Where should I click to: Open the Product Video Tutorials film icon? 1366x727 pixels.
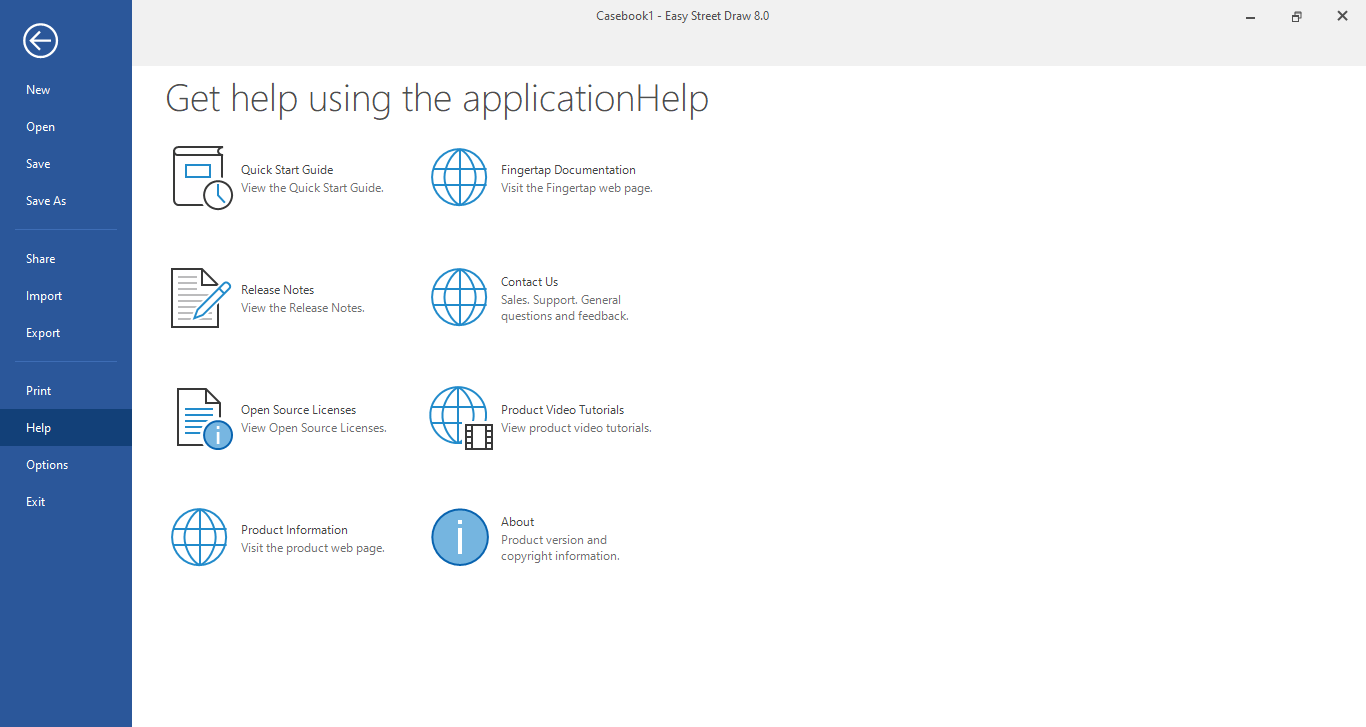pos(461,418)
